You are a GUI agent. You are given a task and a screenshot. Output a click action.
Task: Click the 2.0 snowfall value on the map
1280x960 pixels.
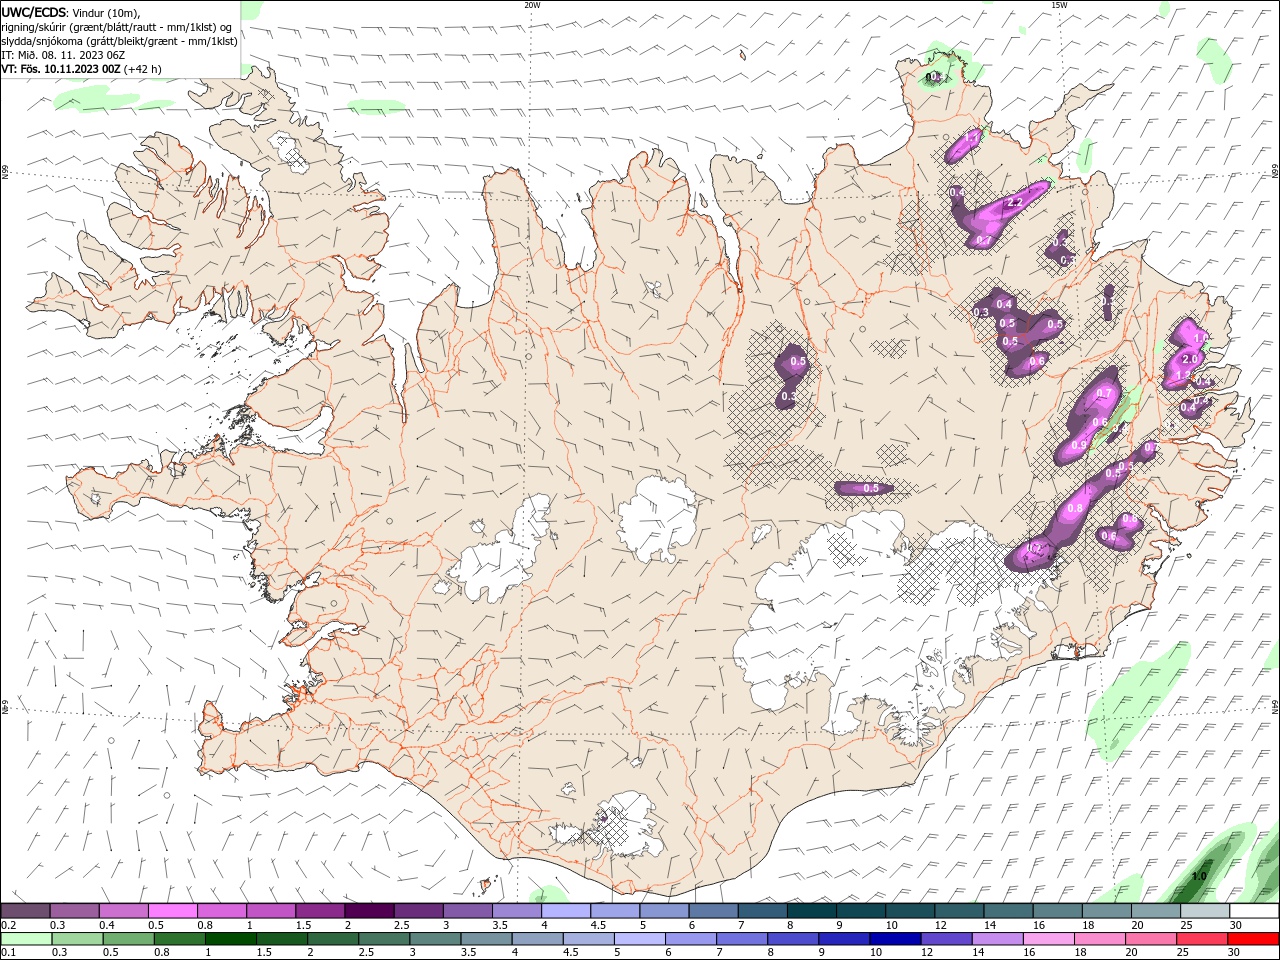pos(1190,359)
